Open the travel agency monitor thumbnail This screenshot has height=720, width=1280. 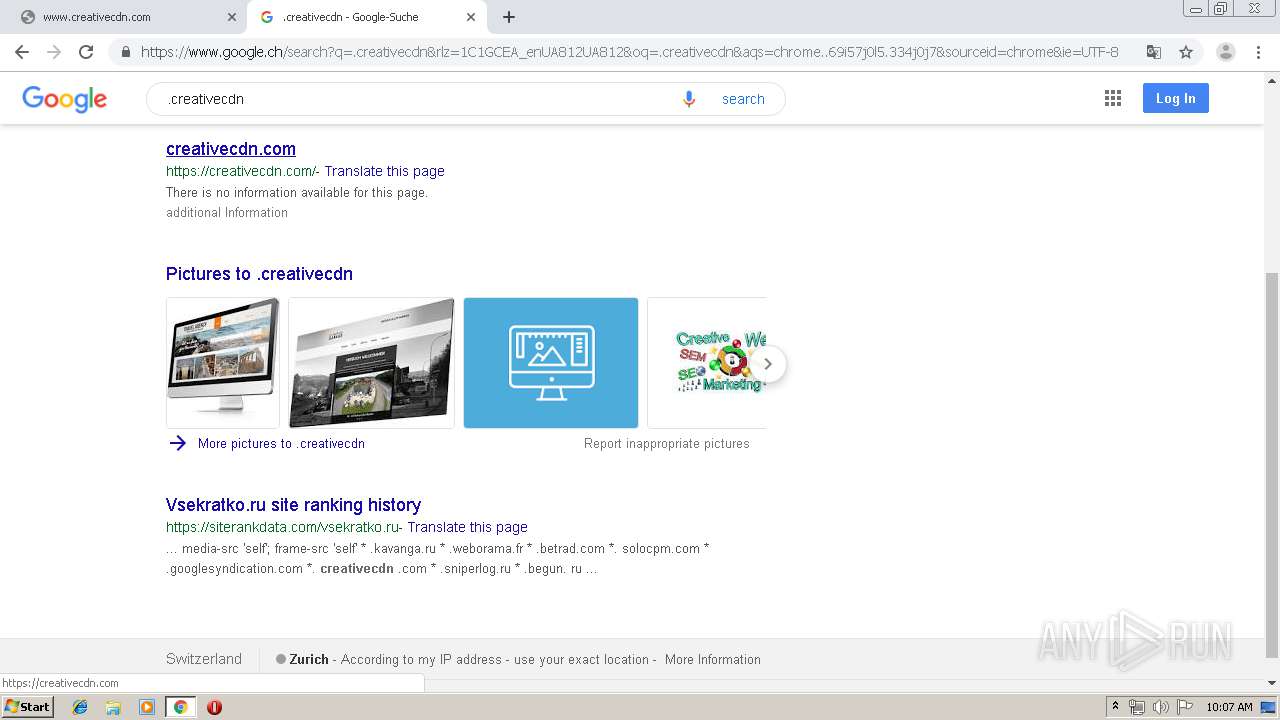point(223,363)
